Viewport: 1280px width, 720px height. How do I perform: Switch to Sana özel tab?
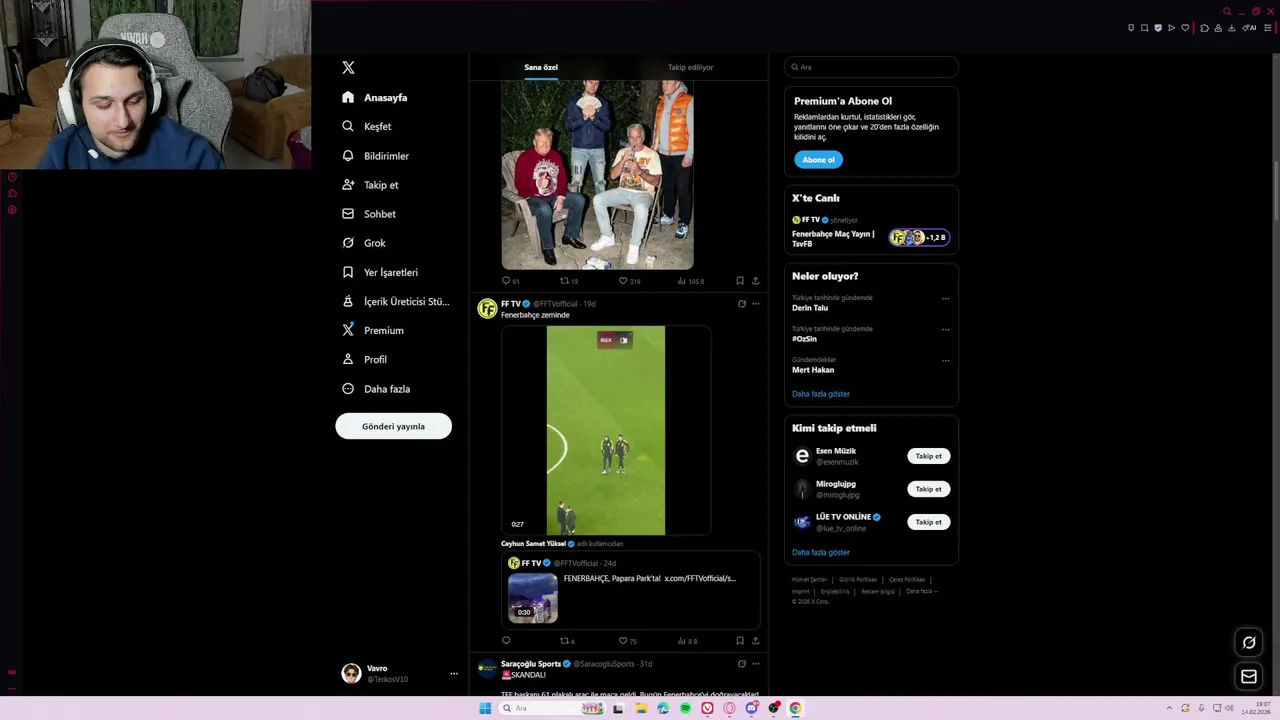pyautogui.click(x=541, y=67)
